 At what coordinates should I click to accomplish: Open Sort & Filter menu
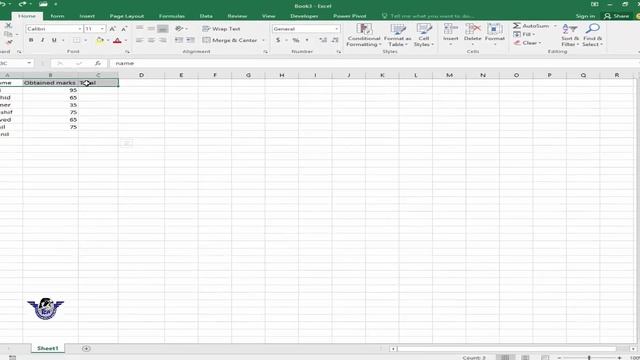pyautogui.click(x=570, y=35)
